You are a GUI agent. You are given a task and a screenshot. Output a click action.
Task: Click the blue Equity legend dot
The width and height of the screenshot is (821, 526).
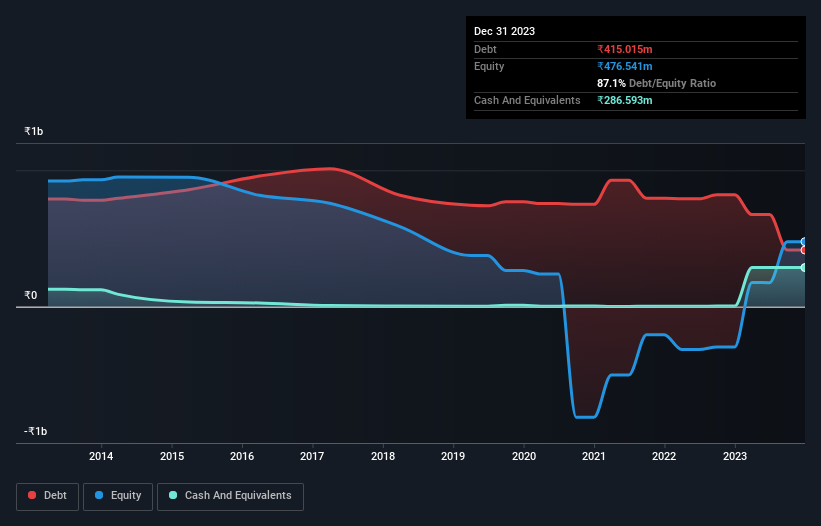99,495
